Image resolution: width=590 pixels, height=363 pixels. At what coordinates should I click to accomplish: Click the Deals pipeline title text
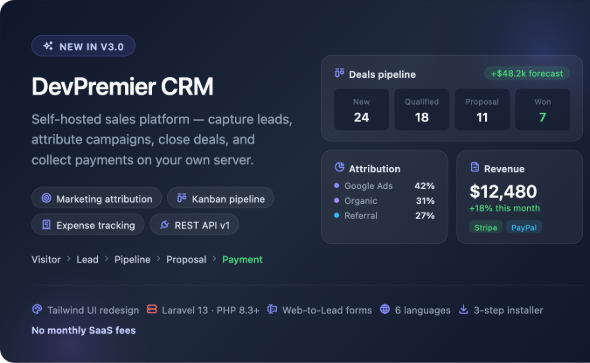point(382,74)
